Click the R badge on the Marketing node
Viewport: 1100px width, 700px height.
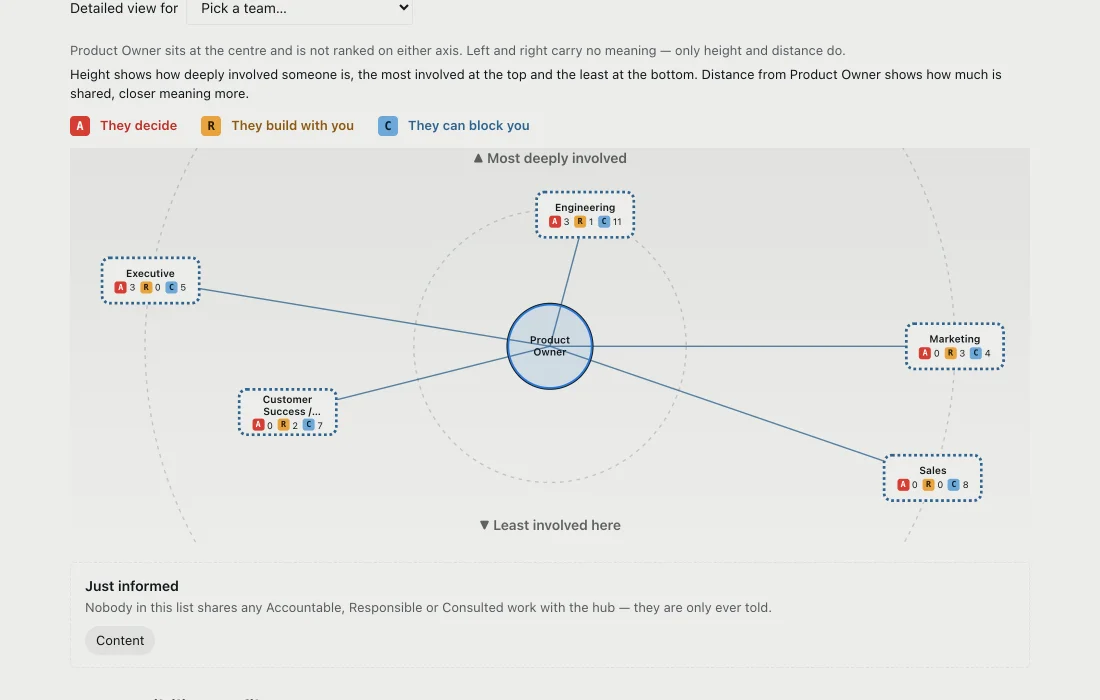(x=951, y=354)
